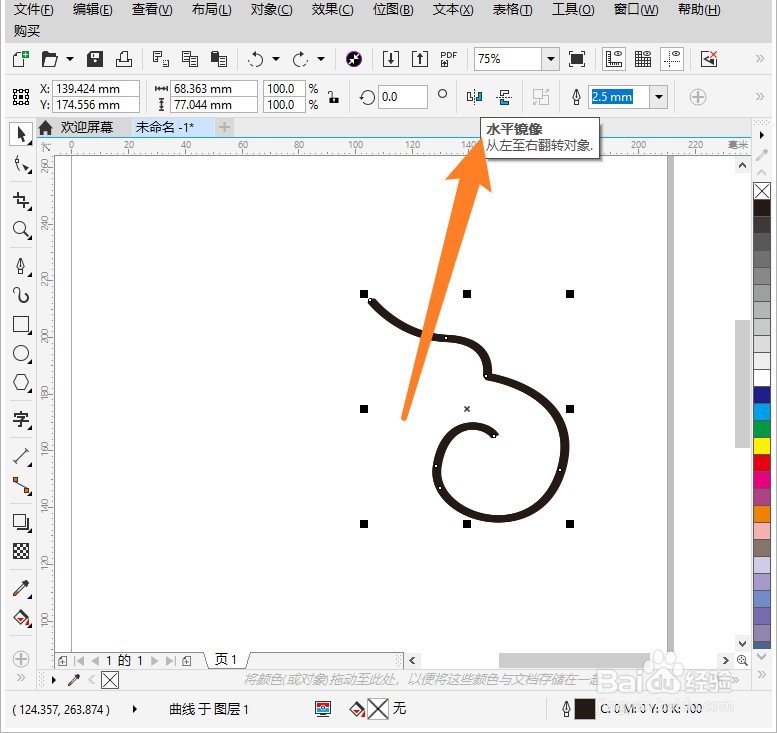Select the Text tool

point(21,419)
